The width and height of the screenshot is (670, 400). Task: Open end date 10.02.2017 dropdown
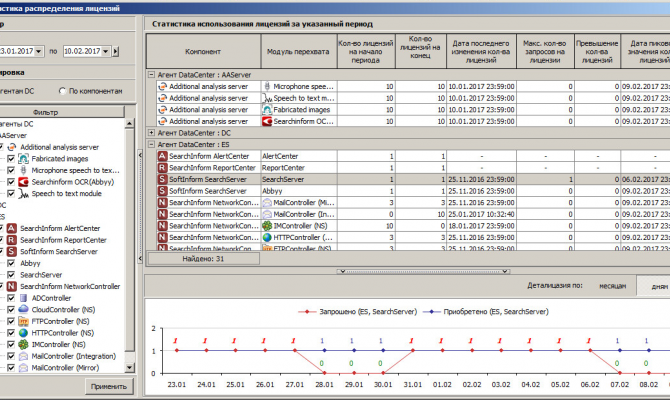(x=105, y=51)
